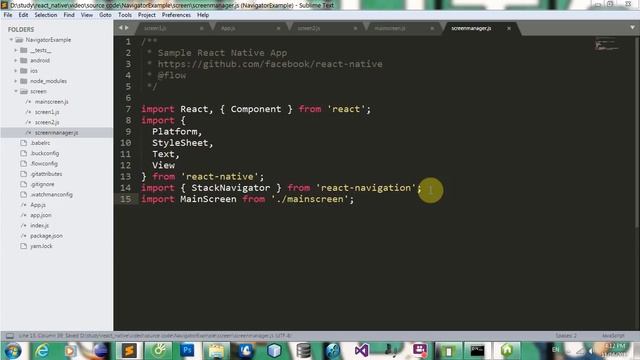
Task: Switch to Sublime Text taskbar icon
Action: click(x=129, y=351)
